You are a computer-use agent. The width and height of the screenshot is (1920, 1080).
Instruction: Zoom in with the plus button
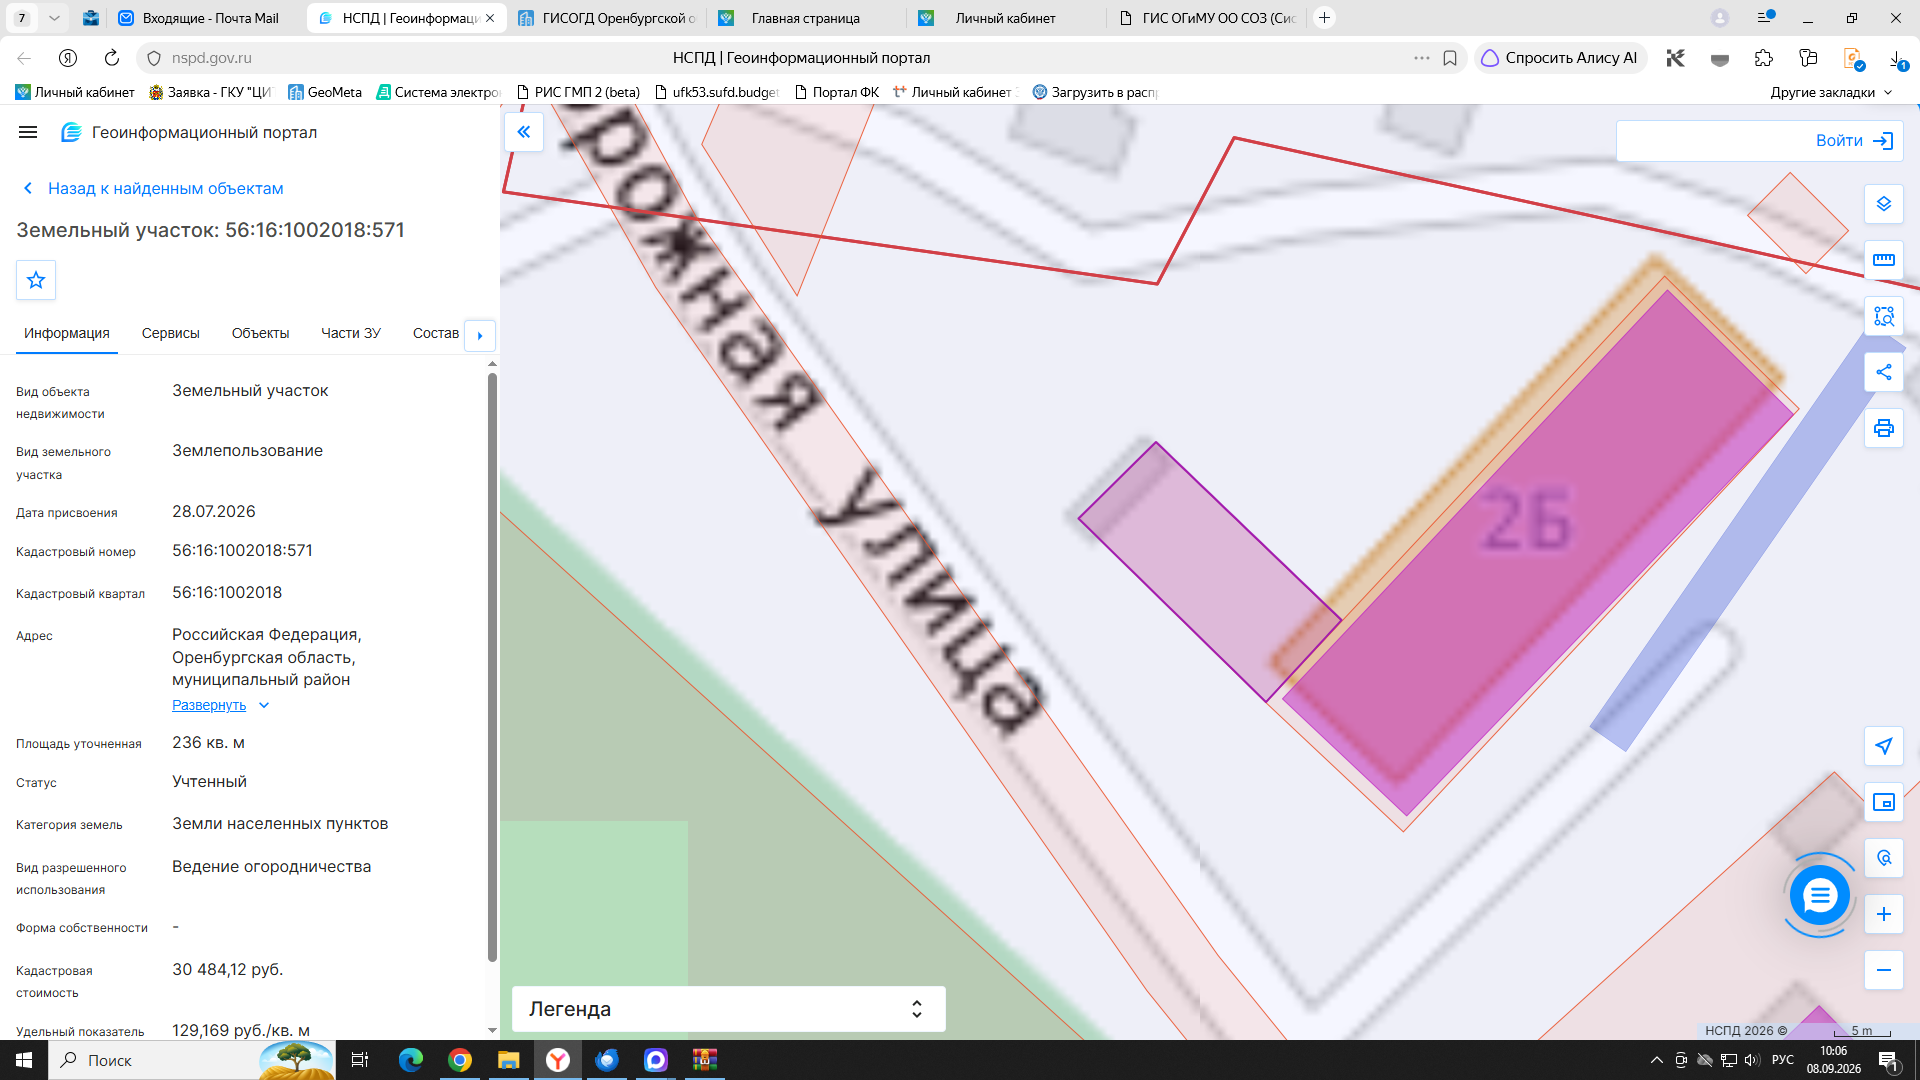point(1883,914)
